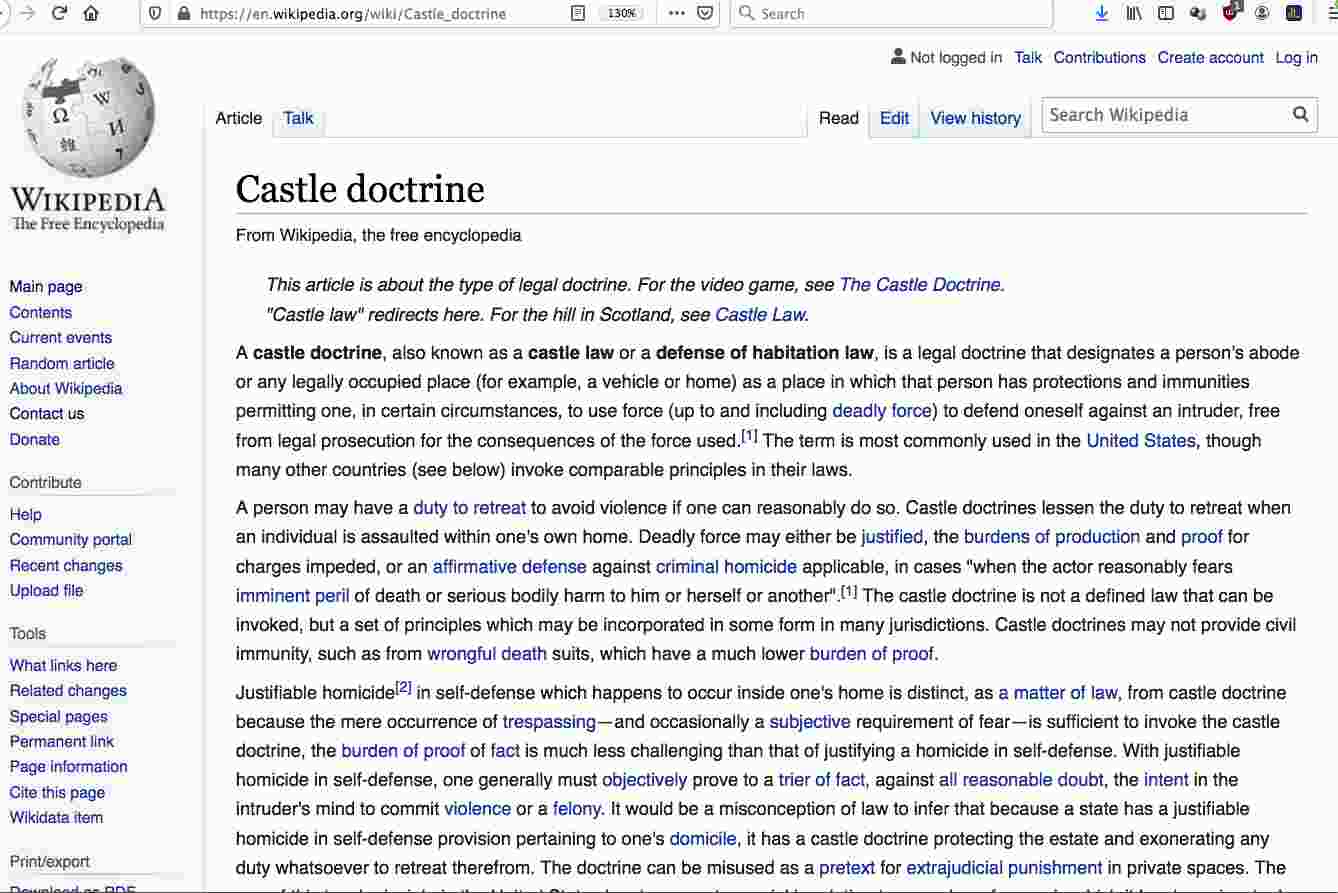Save page to Pocket icon
The width and height of the screenshot is (1338, 893).
(x=705, y=14)
